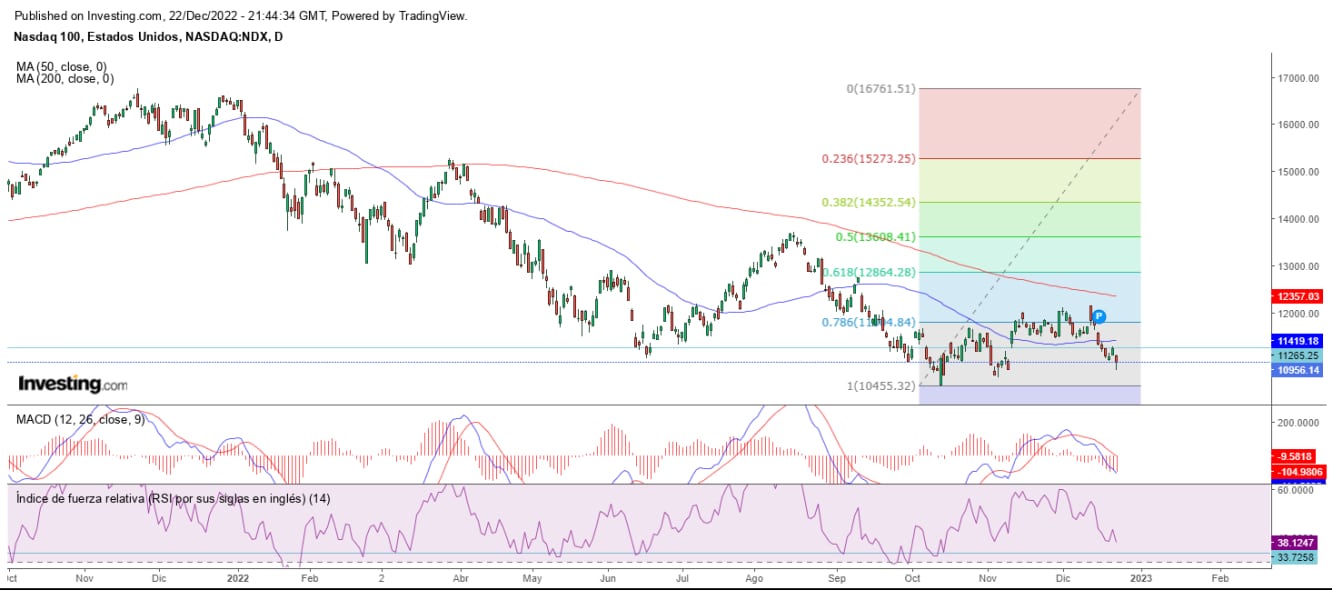Click the blue Fibonacci zone below 0.618
Screen dimensions: 1332x590
click(1030, 297)
